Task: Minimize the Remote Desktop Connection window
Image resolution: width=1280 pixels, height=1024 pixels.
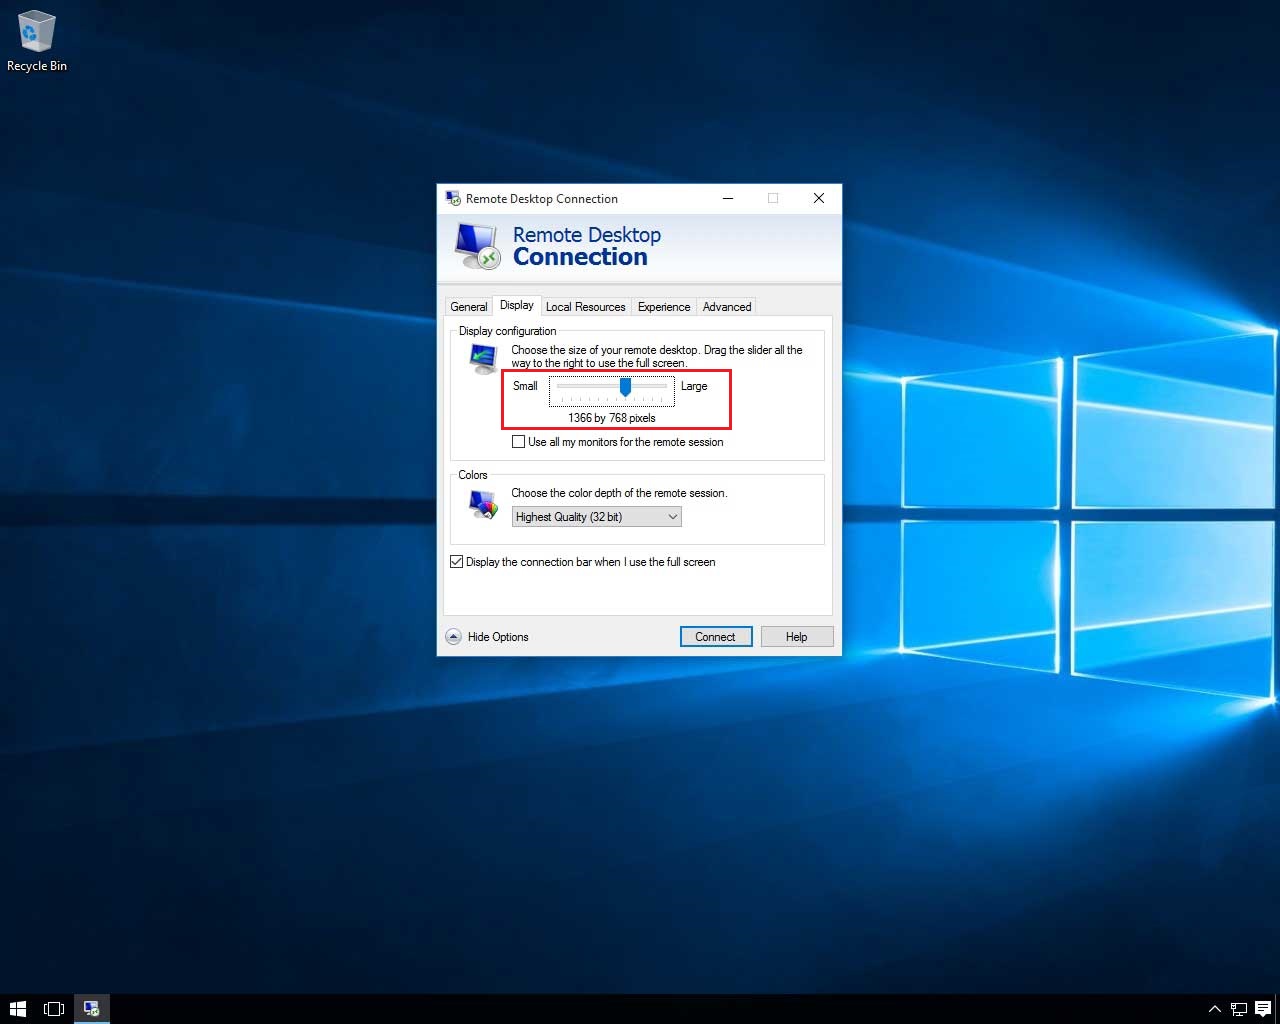Action: [728, 198]
